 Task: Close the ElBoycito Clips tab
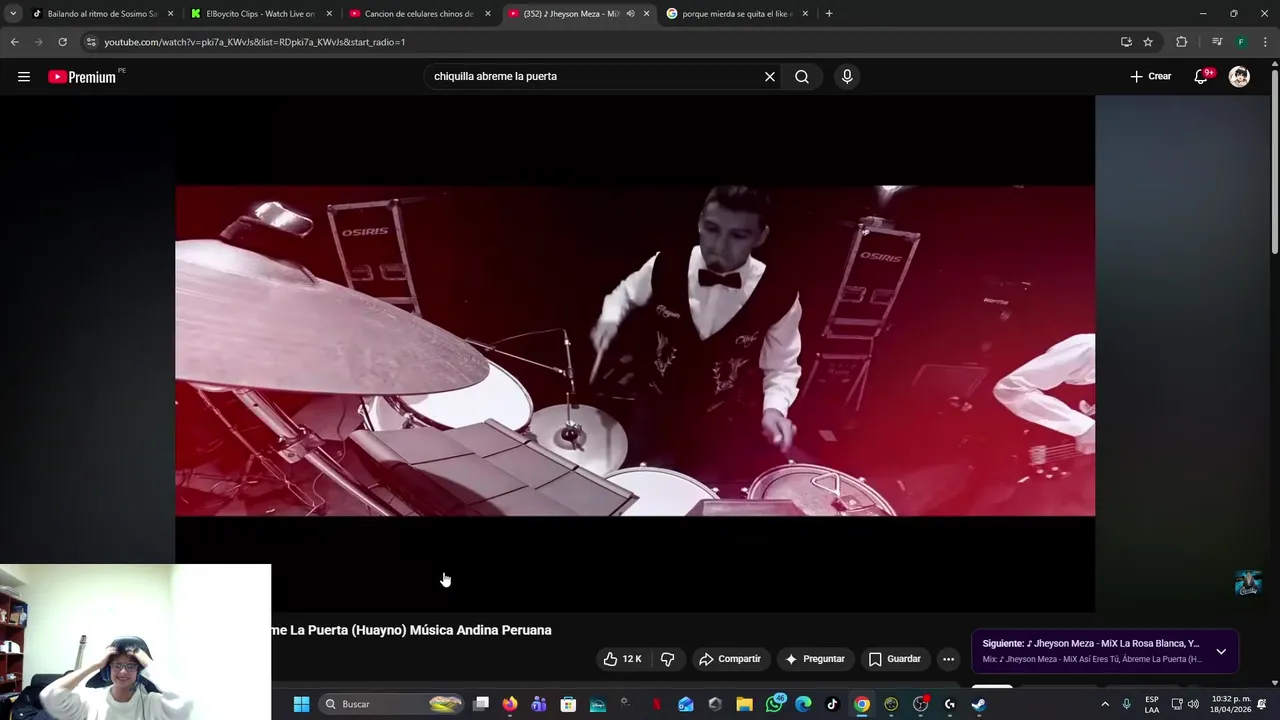click(329, 14)
